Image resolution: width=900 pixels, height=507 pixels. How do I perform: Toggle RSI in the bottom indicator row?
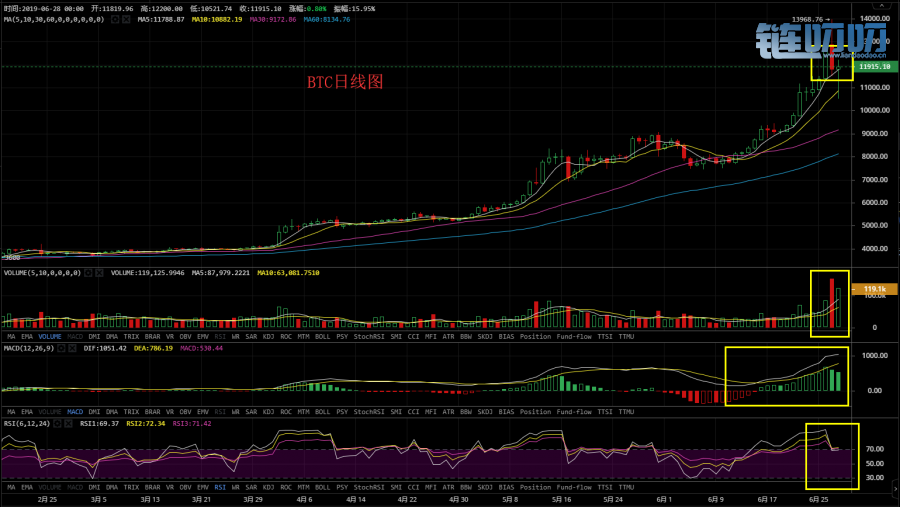[219, 487]
